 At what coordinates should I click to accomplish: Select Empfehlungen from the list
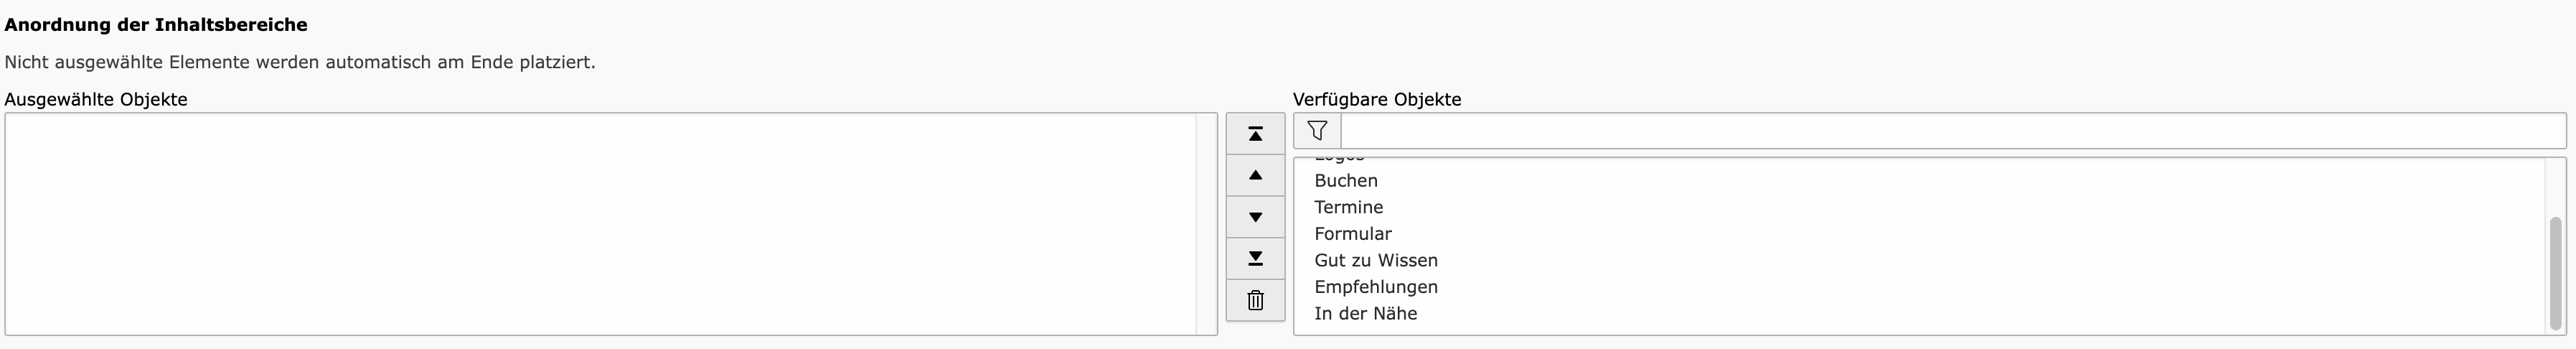(1375, 287)
